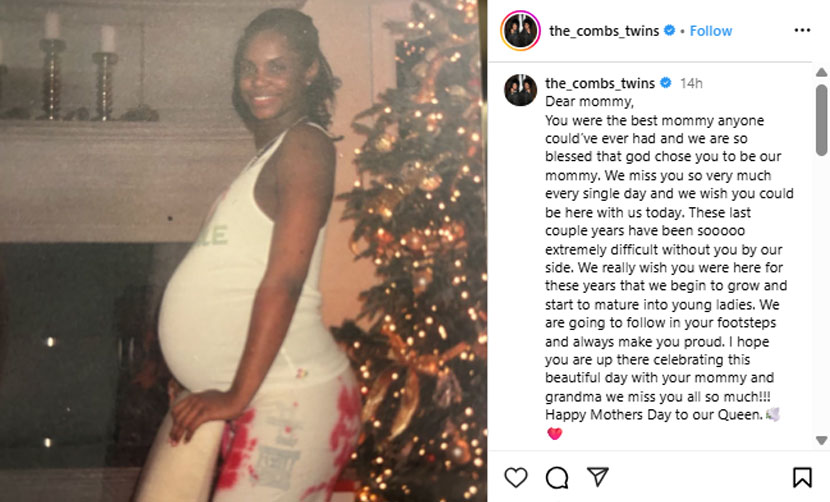Click the caption scrollbar thumb
Screen dimensions: 830x502
click(821, 120)
